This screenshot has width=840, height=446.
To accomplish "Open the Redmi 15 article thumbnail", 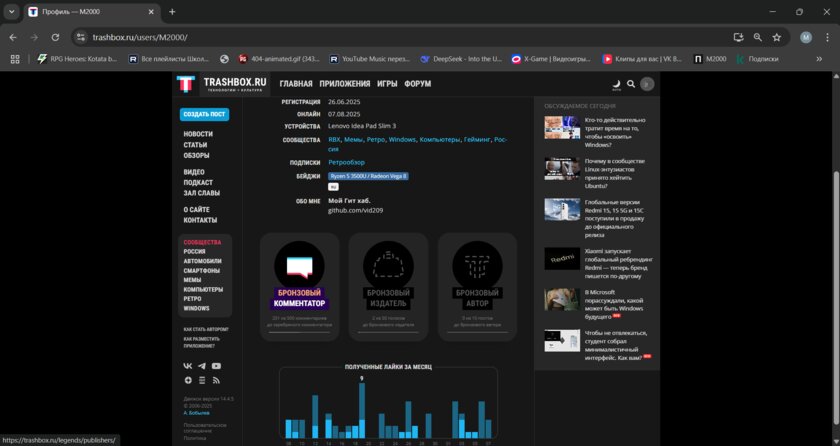I will (x=561, y=209).
